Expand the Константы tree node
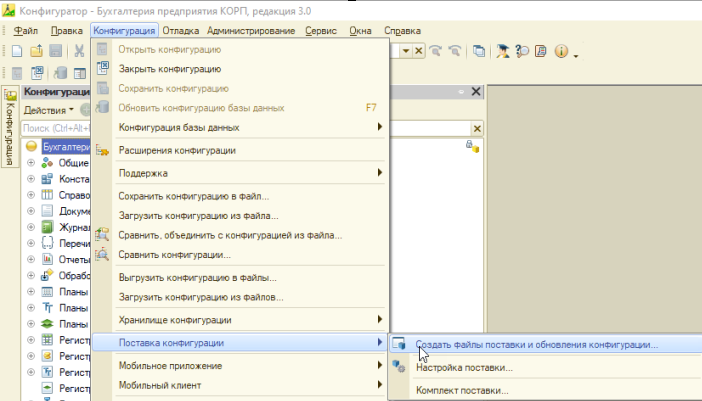This screenshot has height=401, width=702. pos(31,179)
